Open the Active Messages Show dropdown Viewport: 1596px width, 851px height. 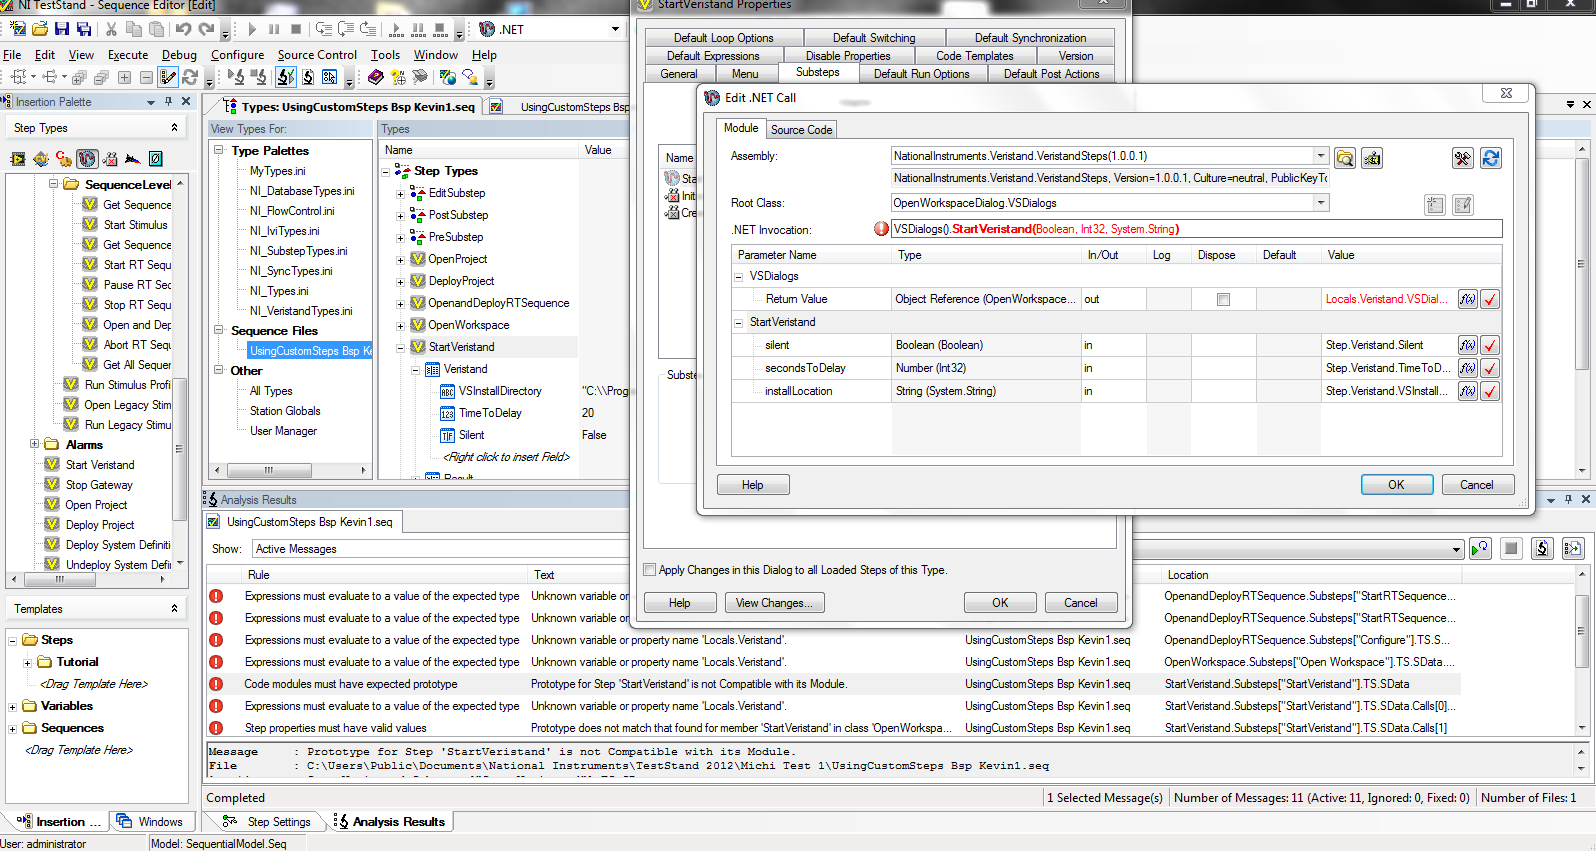click(x=1456, y=549)
